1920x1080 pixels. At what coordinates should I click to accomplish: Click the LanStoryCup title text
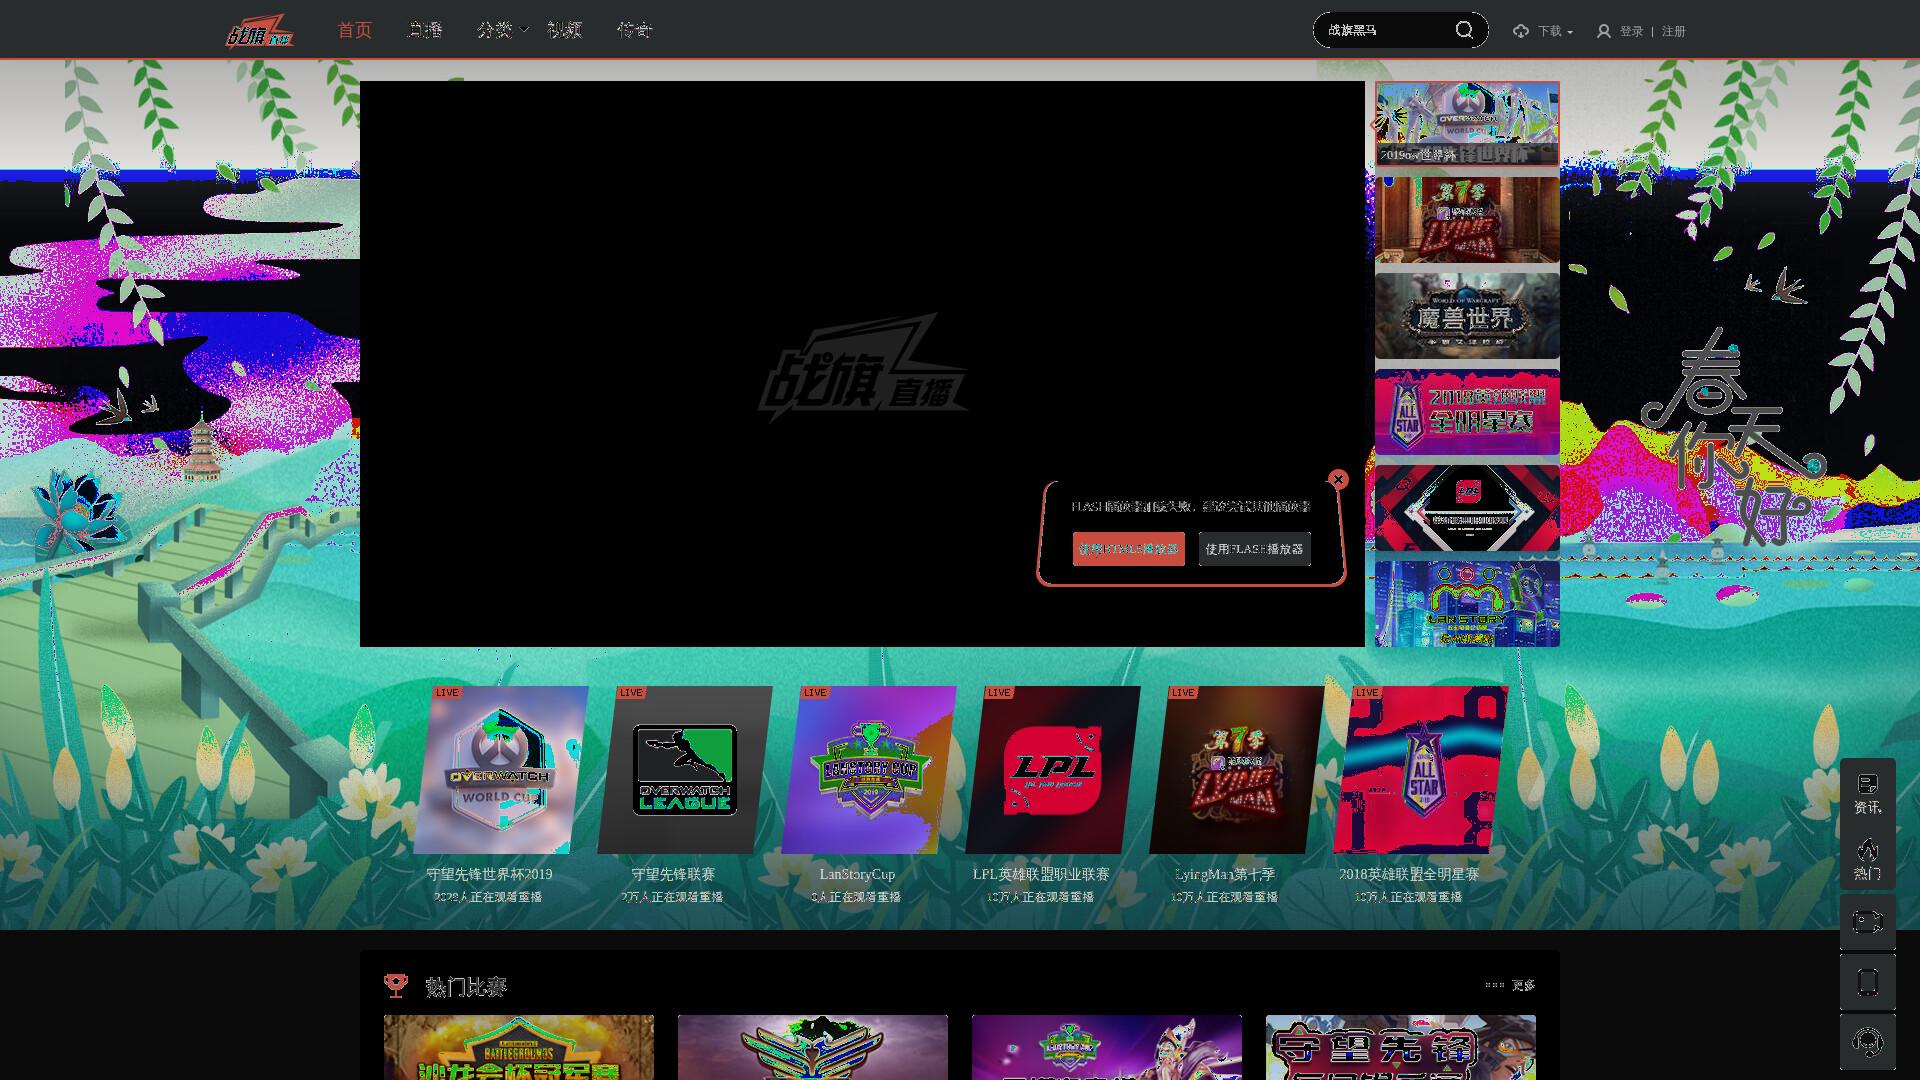[x=857, y=874]
